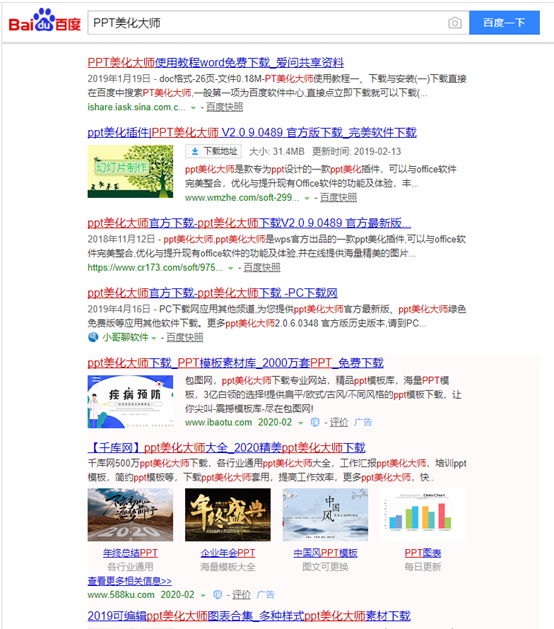Click the ishare.iask.sina.com URL text

coord(136,108)
